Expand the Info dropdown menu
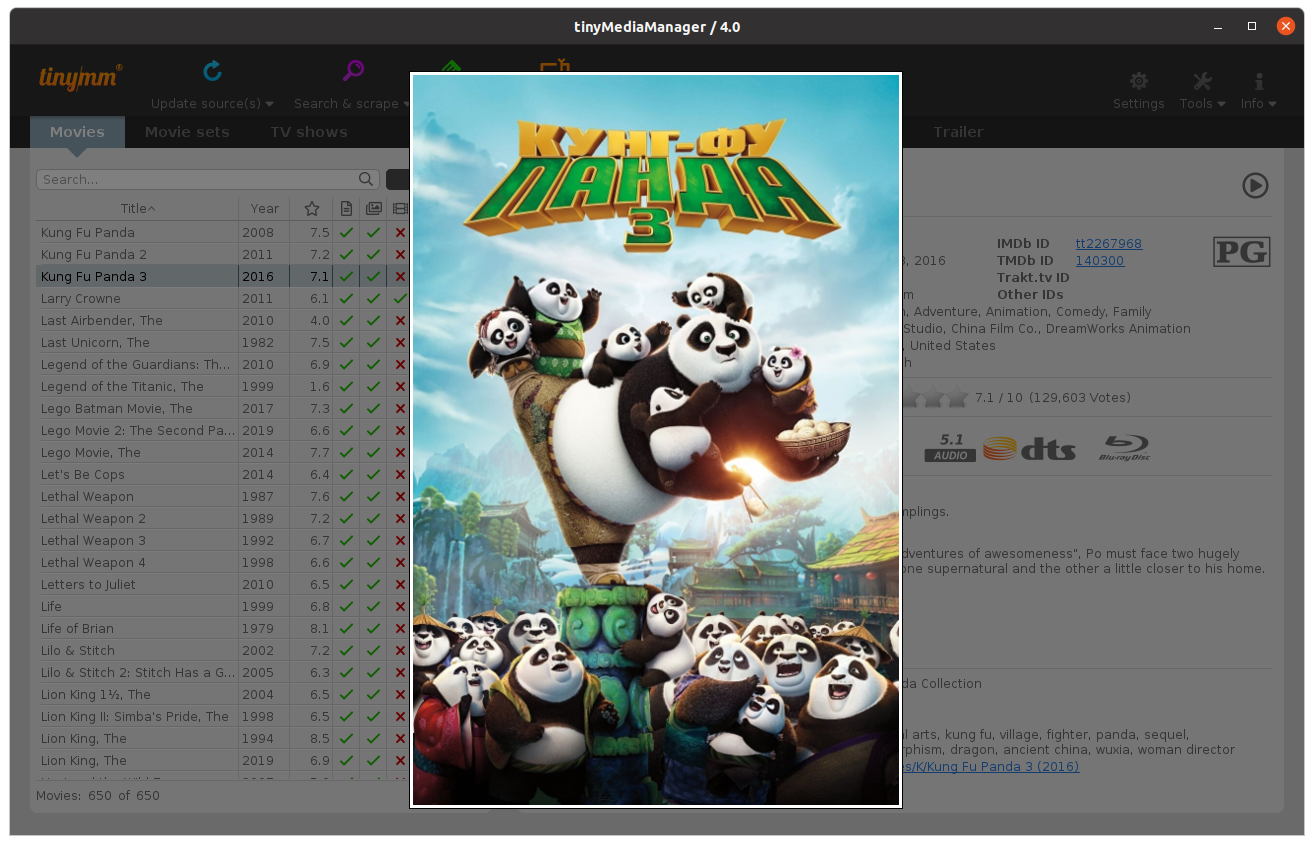The height and width of the screenshot is (845, 1314). point(1273,104)
